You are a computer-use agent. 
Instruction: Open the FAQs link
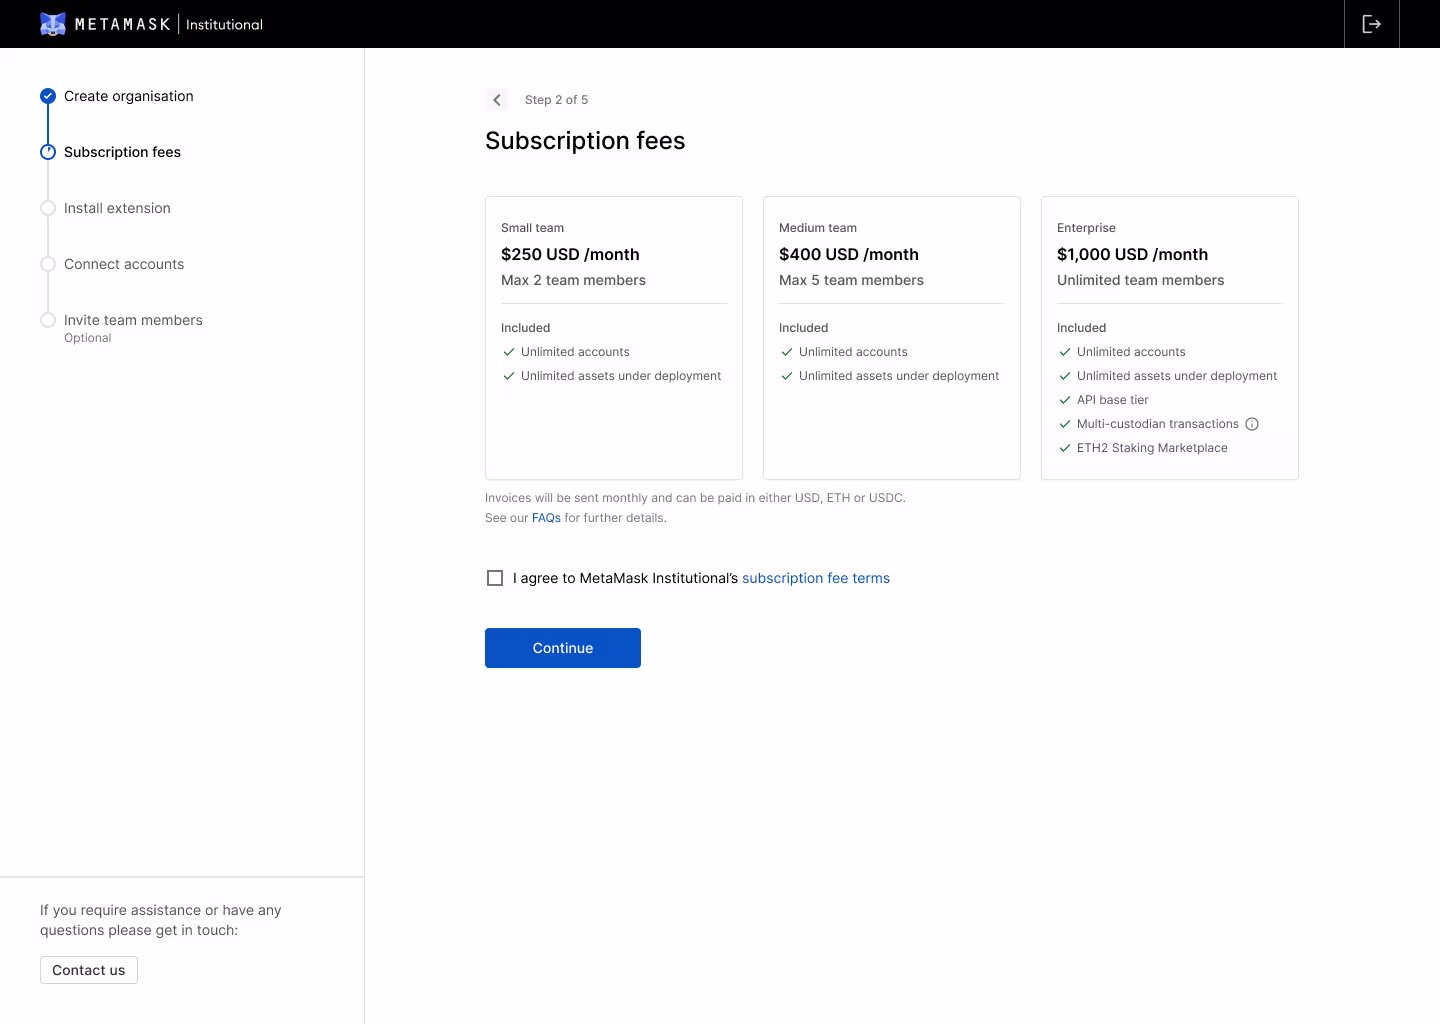546,518
